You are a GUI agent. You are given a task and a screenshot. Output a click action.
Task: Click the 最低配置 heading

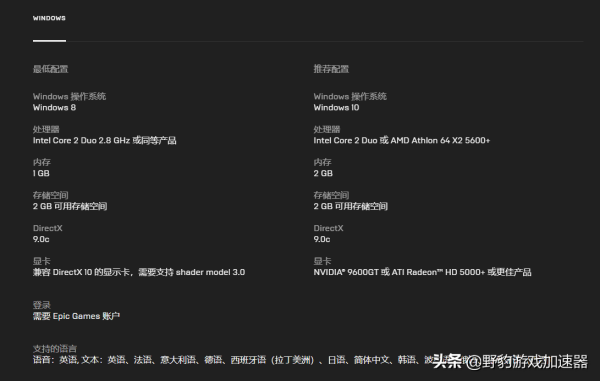click(x=51, y=69)
